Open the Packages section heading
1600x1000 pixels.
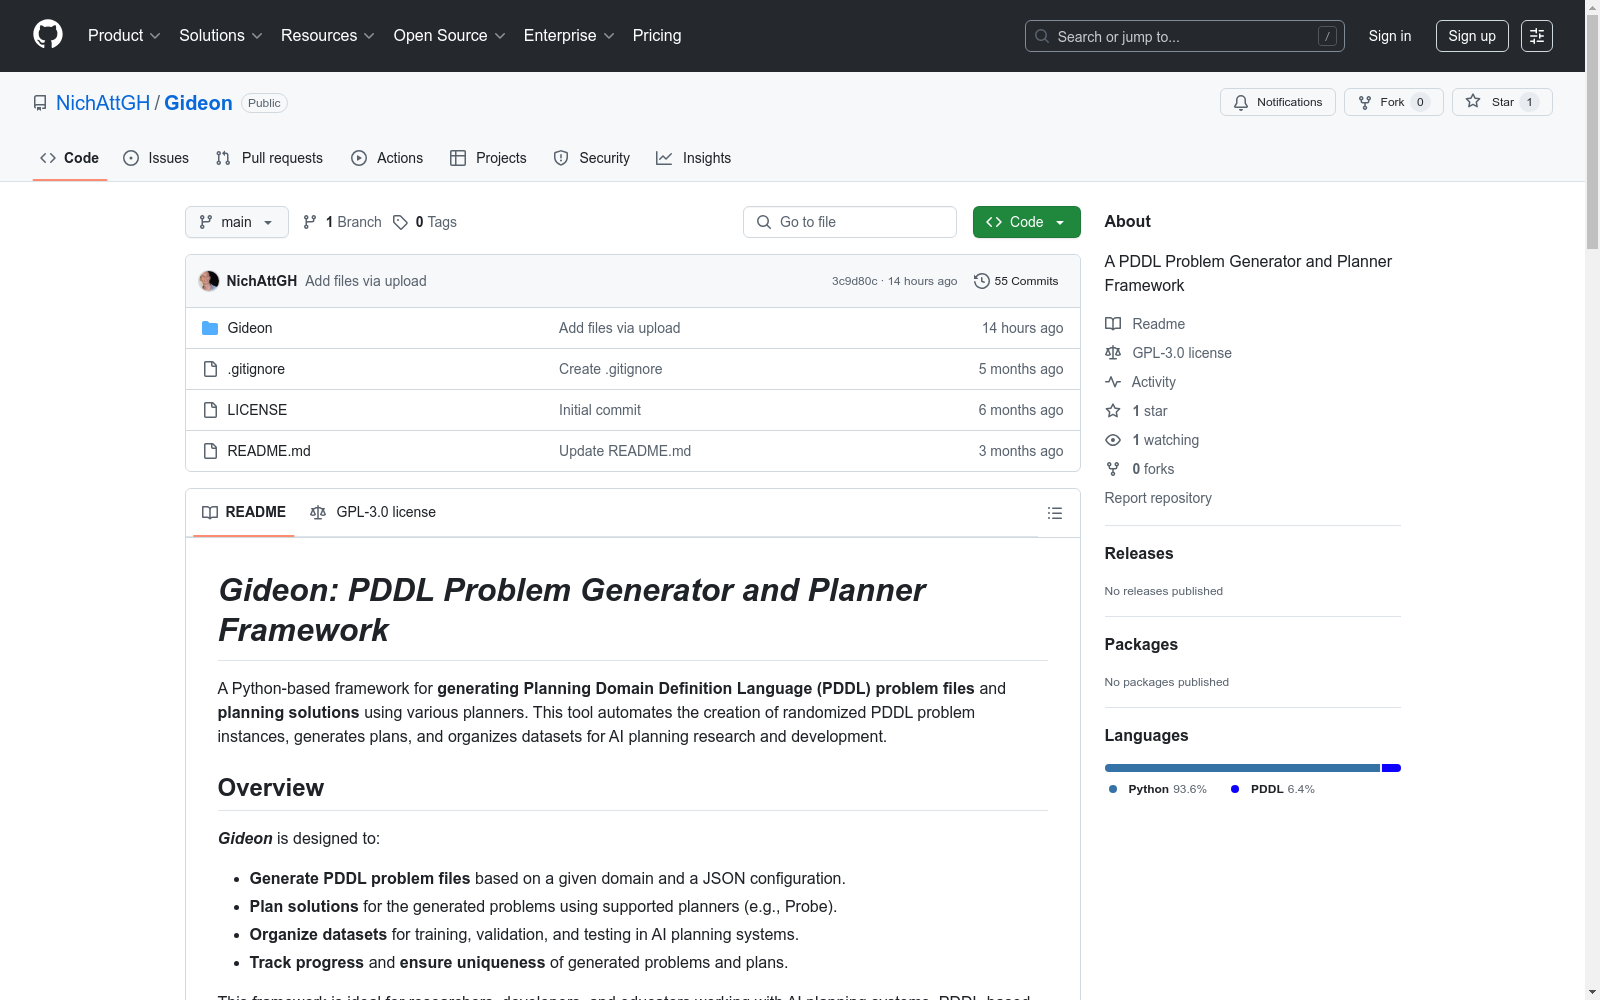(x=1141, y=644)
